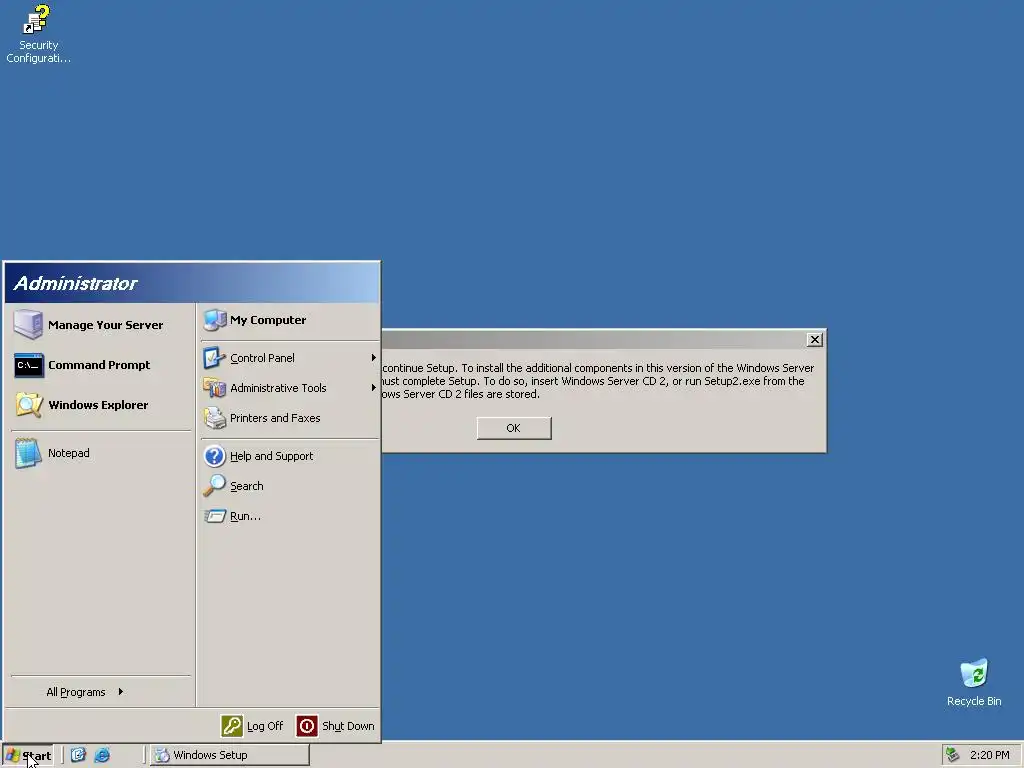Click the Administrator user name header

click(x=75, y=283)
